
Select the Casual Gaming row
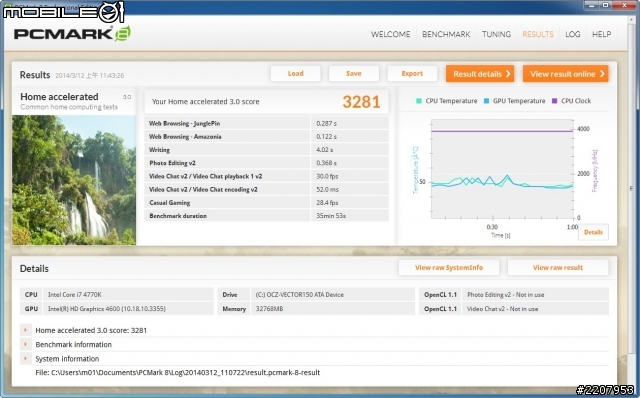[266, 202]
